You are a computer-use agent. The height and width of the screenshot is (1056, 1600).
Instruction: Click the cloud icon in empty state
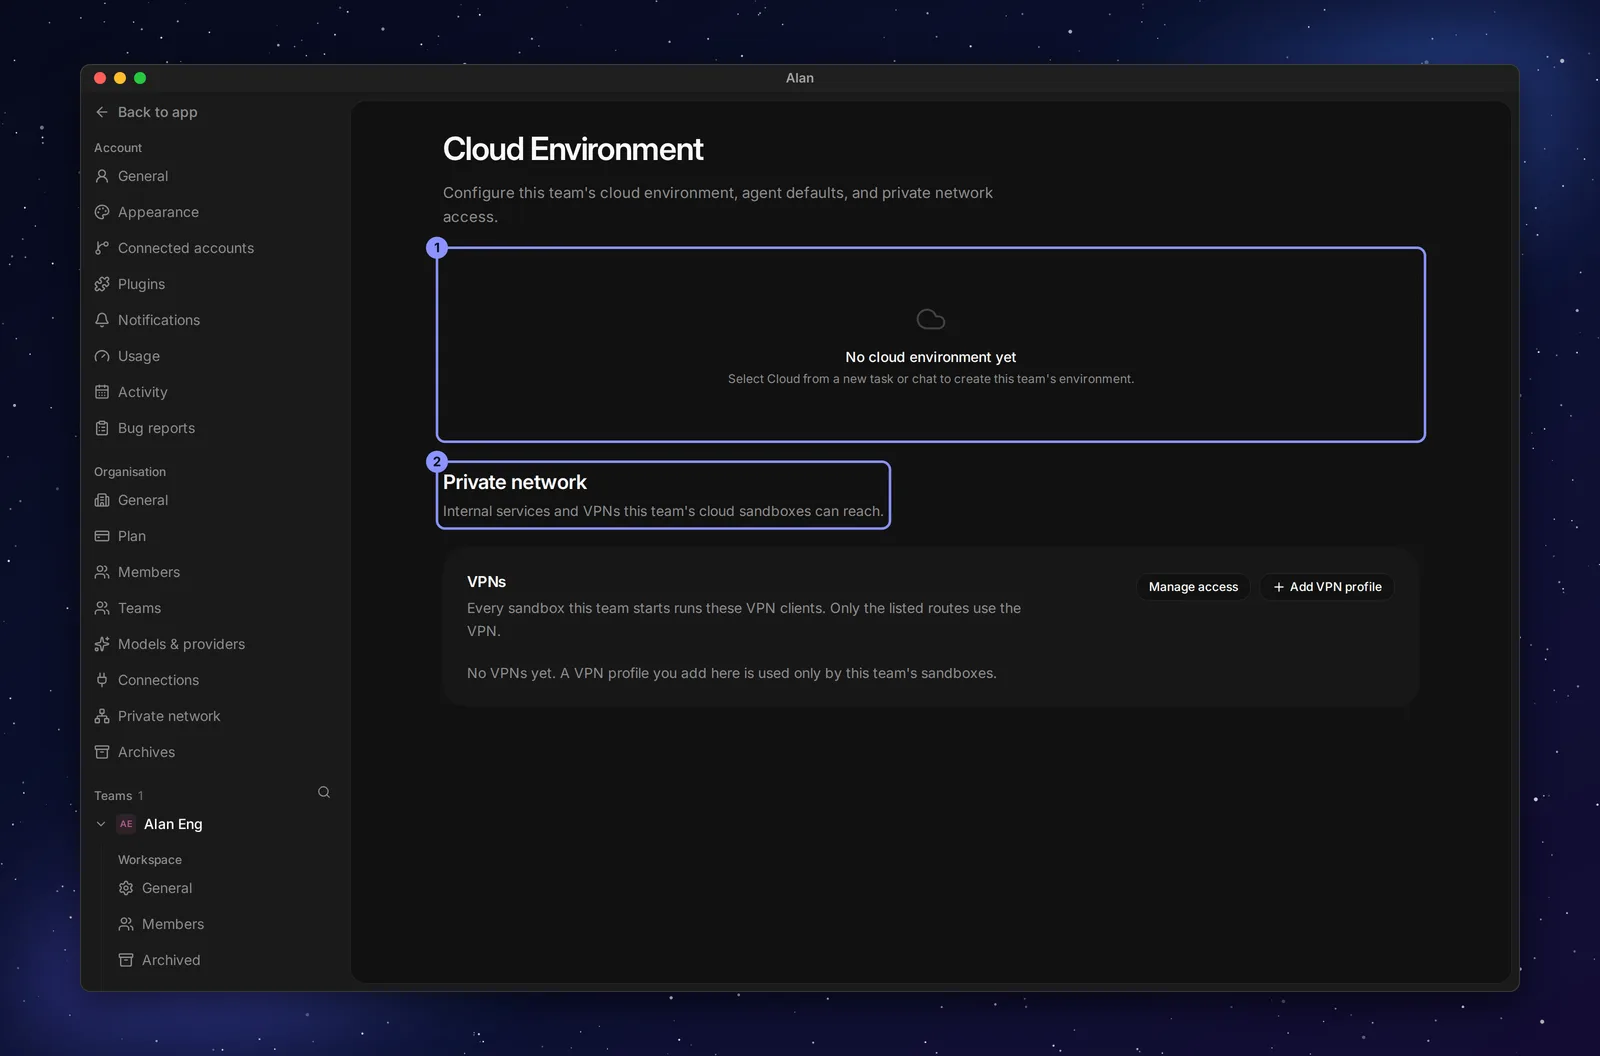pyautogui.click(x=931, y=319)
